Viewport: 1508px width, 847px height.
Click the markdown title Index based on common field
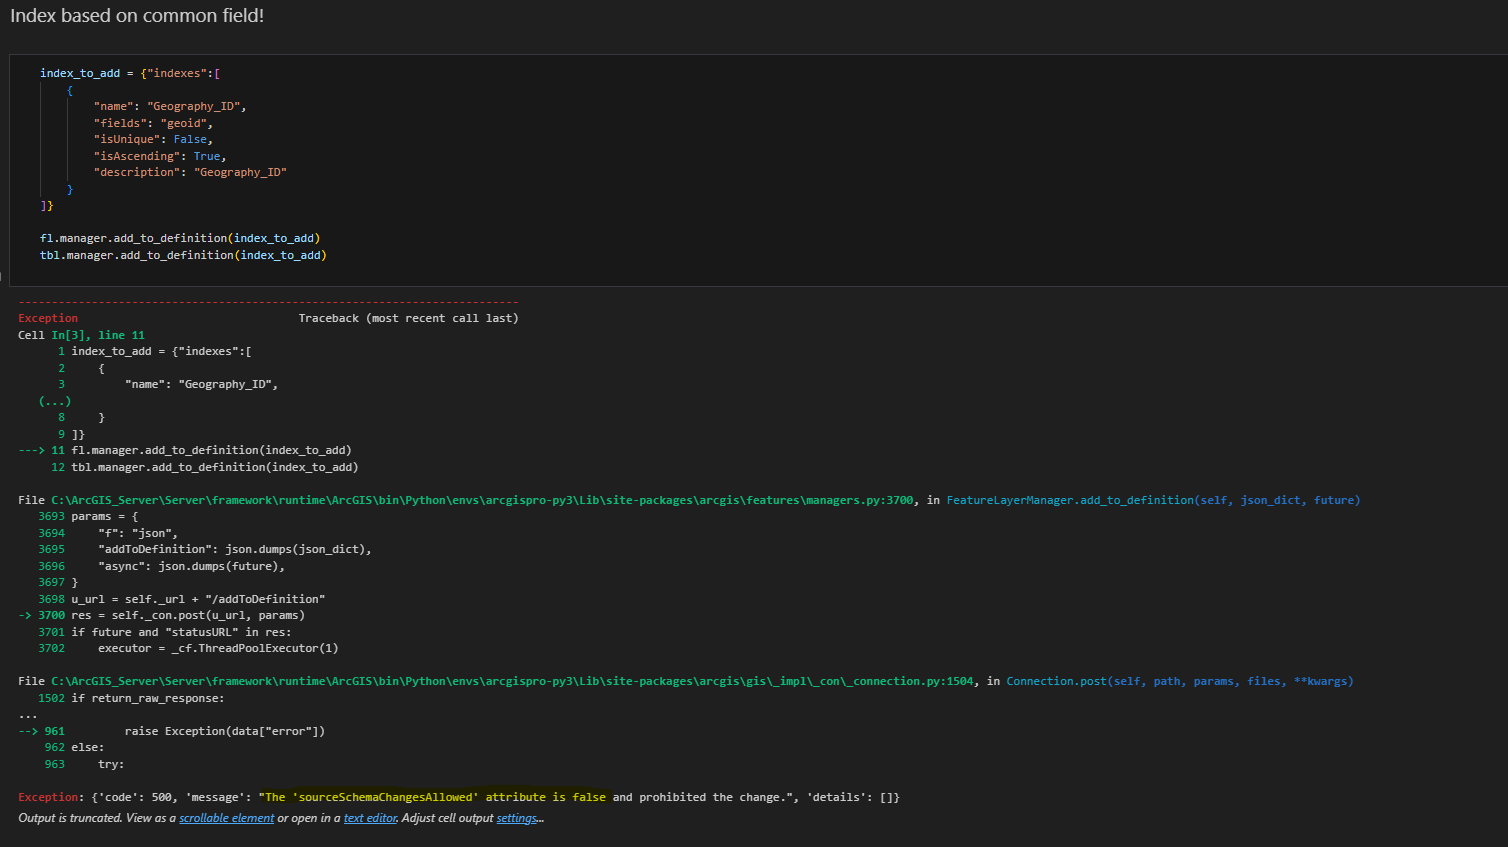(x=137, y=15)
